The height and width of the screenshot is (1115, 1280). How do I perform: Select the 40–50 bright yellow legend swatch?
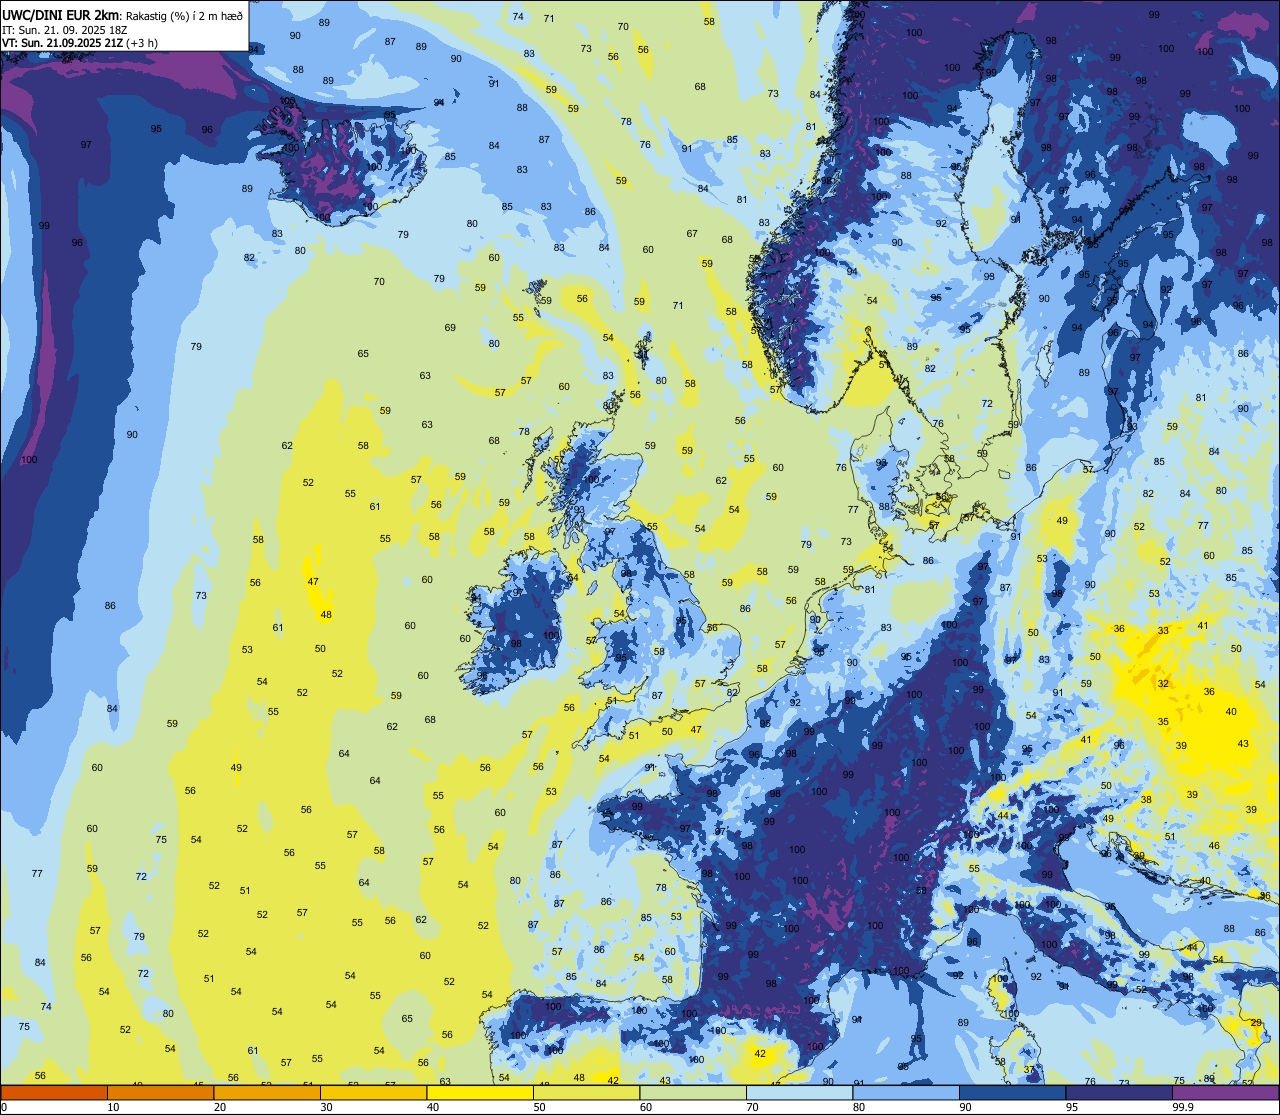480,1093
